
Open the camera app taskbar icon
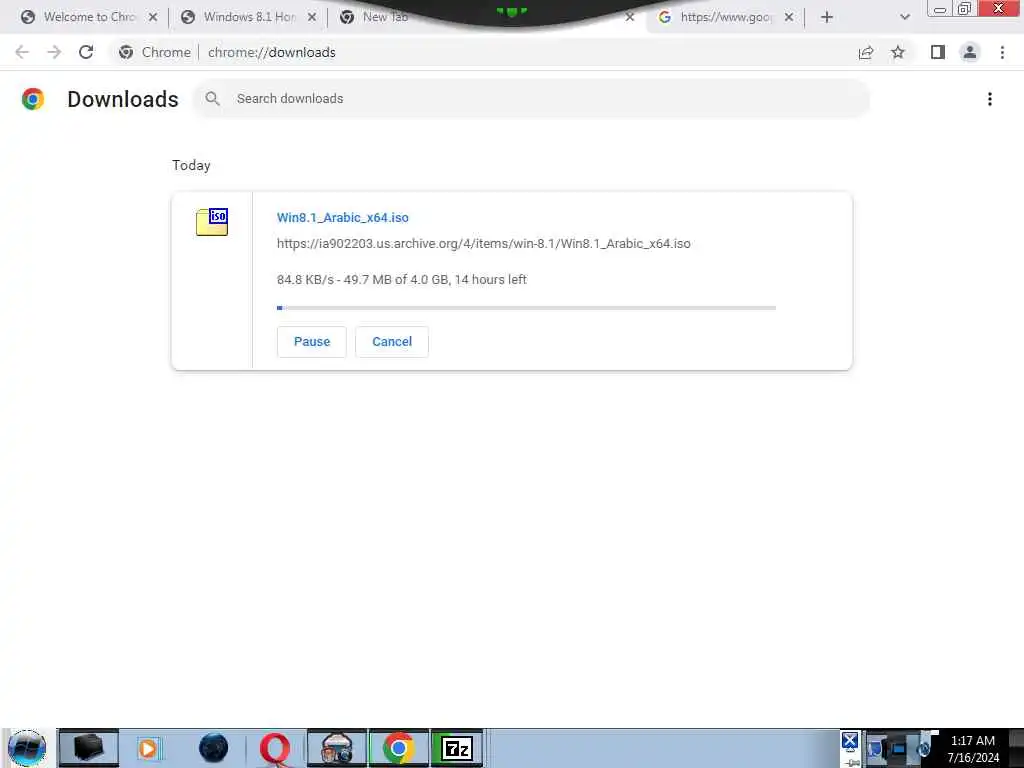337,748
